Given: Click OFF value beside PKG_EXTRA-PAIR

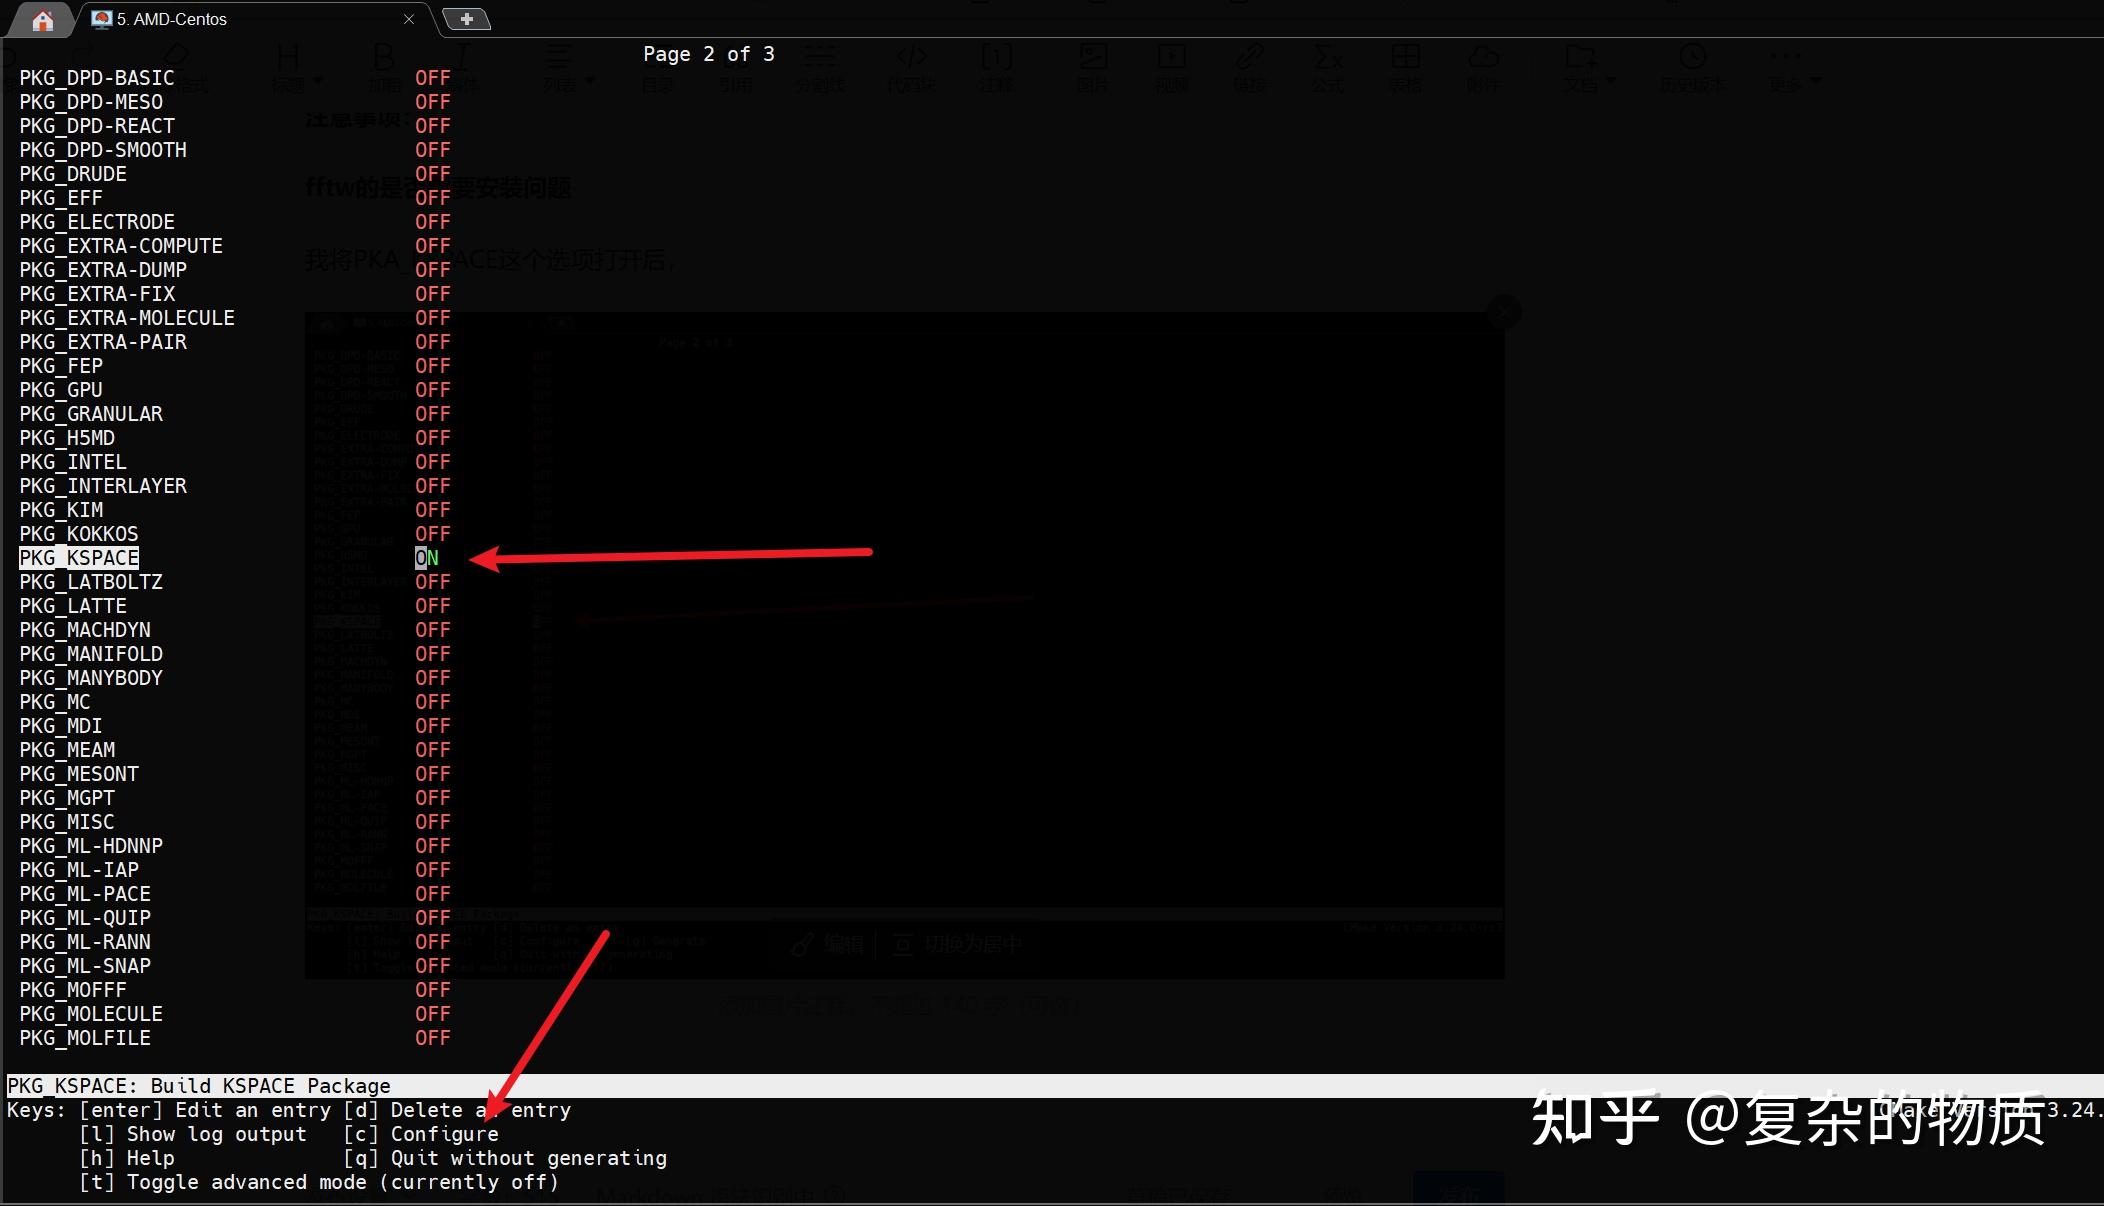Looking at the screenshot, I should 433,342.
